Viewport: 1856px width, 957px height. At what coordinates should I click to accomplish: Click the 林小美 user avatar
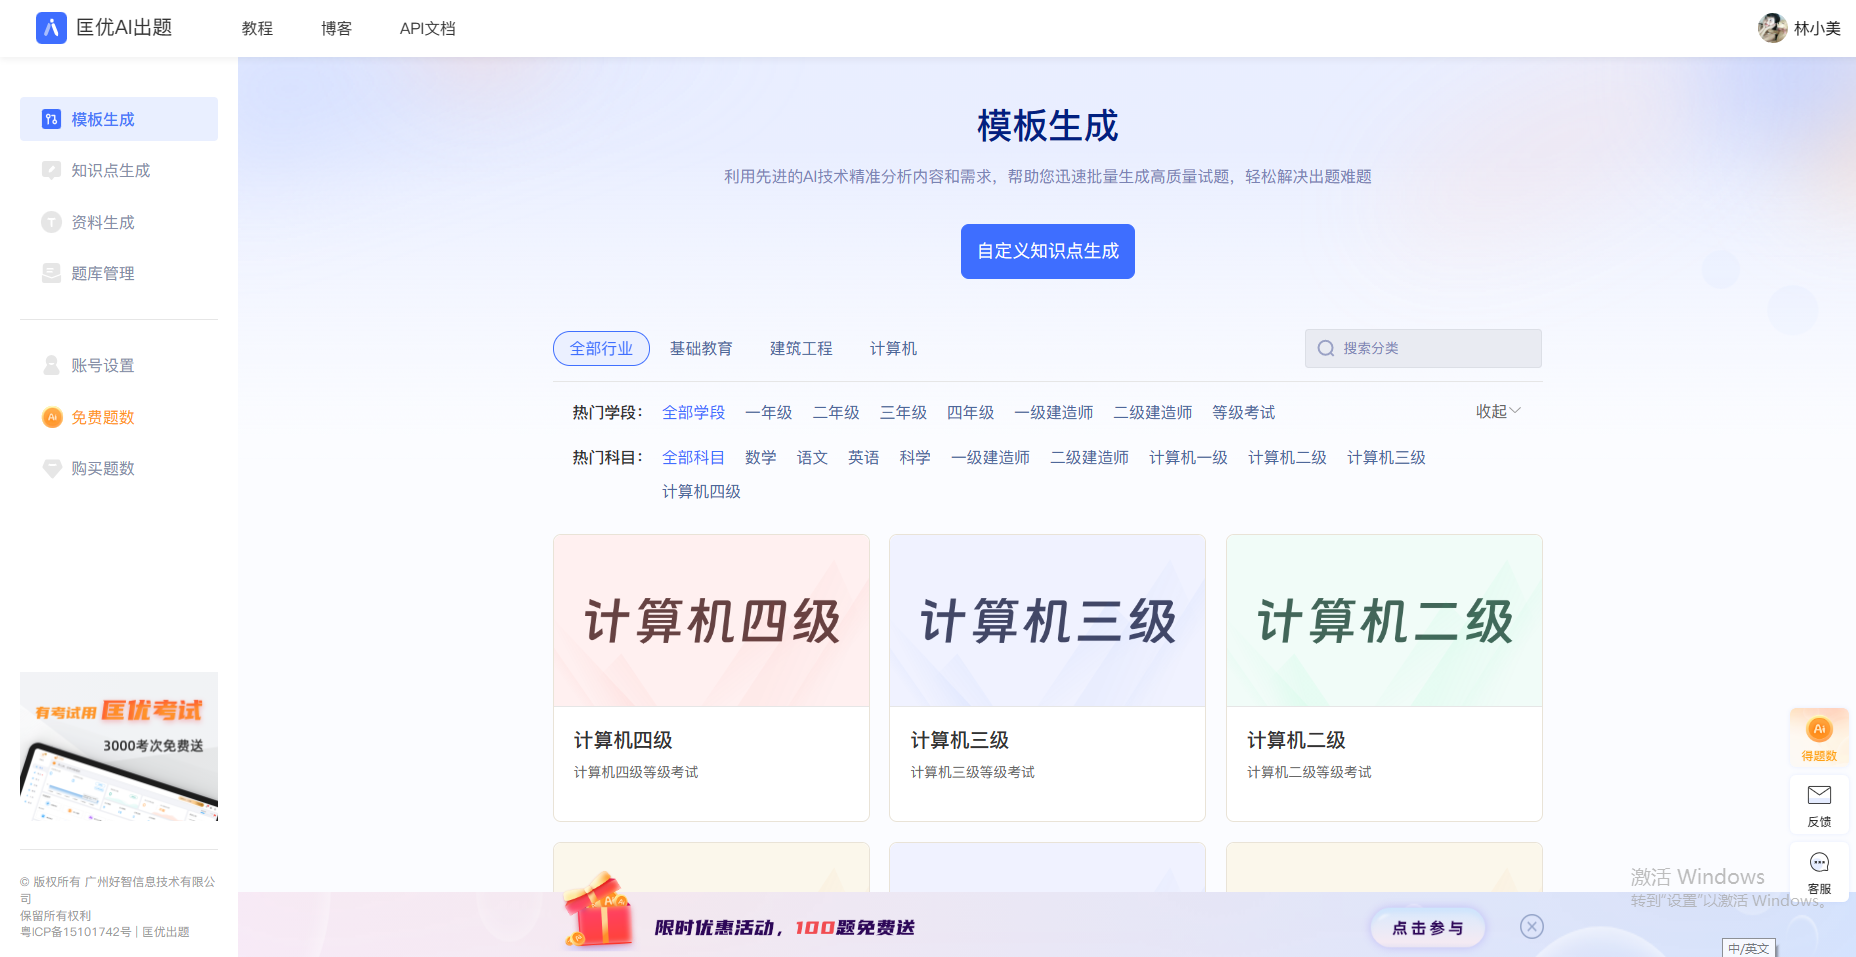click(x=1772, y=28)
